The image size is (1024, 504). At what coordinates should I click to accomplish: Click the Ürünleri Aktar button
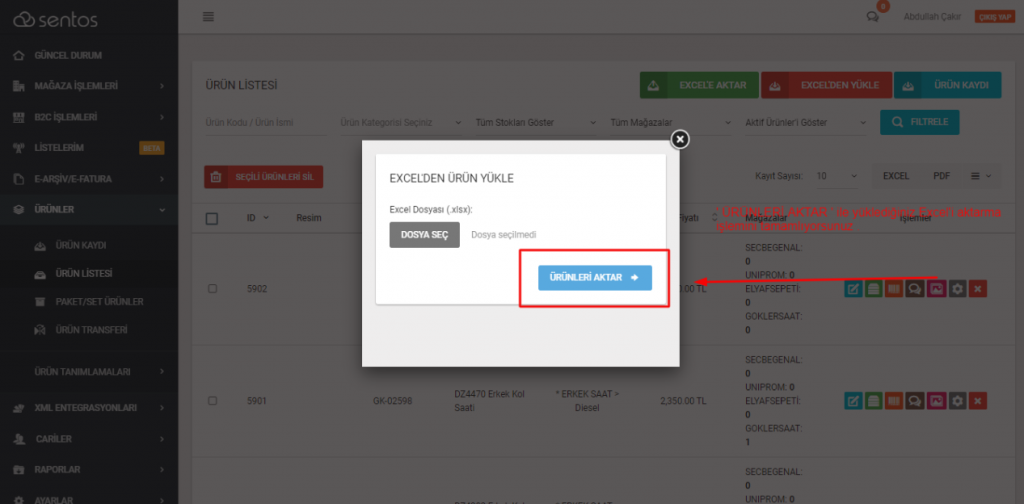click(594, 277)
